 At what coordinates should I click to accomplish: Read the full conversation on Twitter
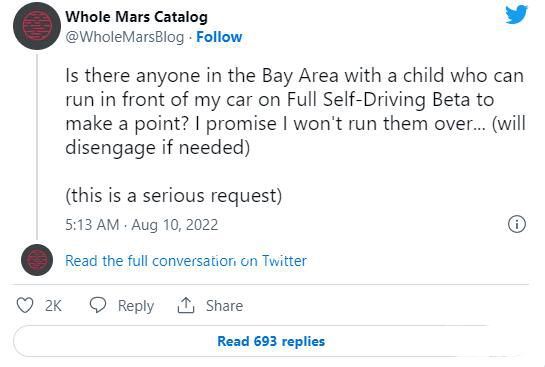(x=186, y=261)
